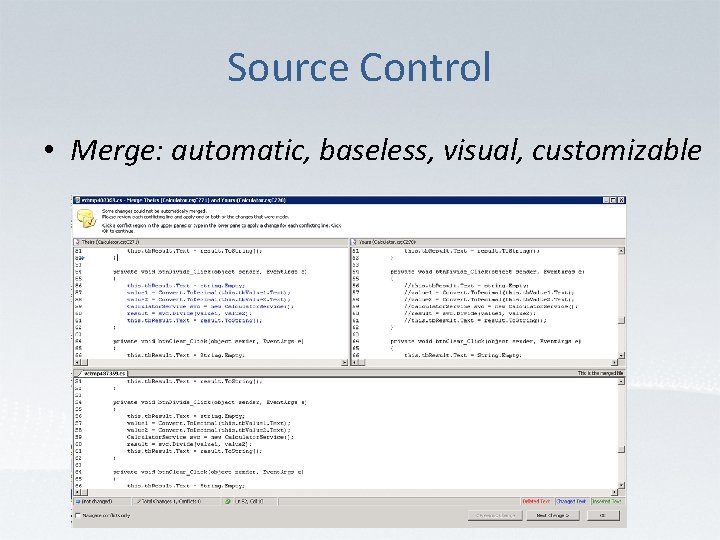Viewport: 720px width, 540px height.
Task: Click the file icon beside Yours pane header
Action: tap(354, 242)
